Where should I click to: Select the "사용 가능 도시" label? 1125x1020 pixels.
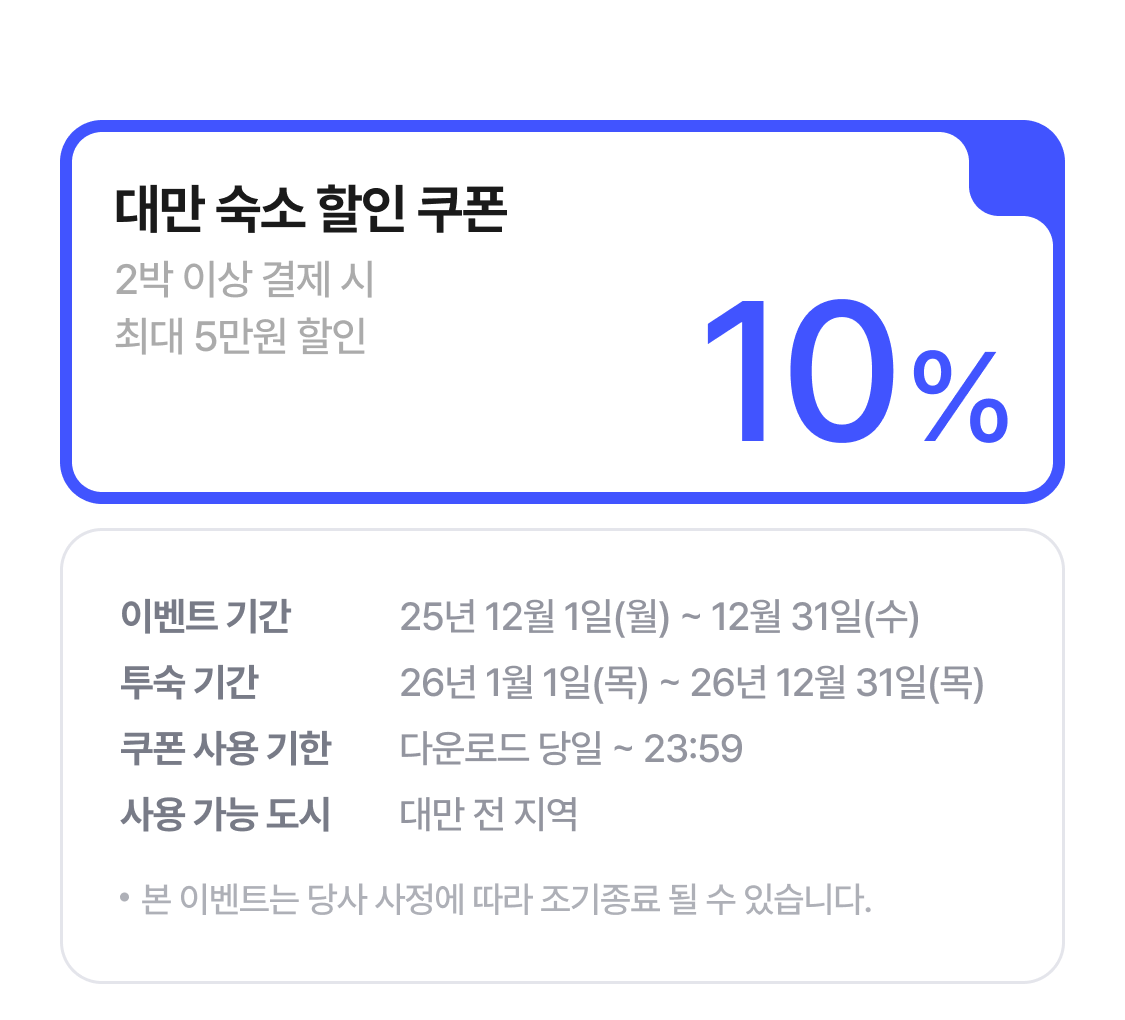tap(225, 815)
